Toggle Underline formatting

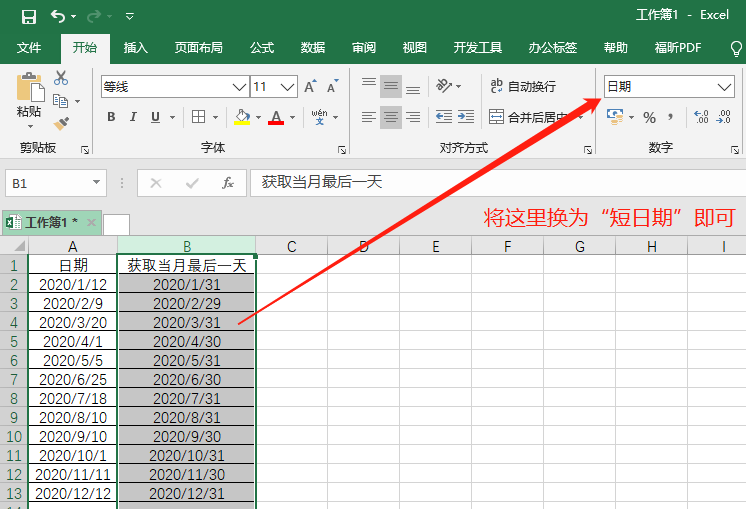(155, 117)
